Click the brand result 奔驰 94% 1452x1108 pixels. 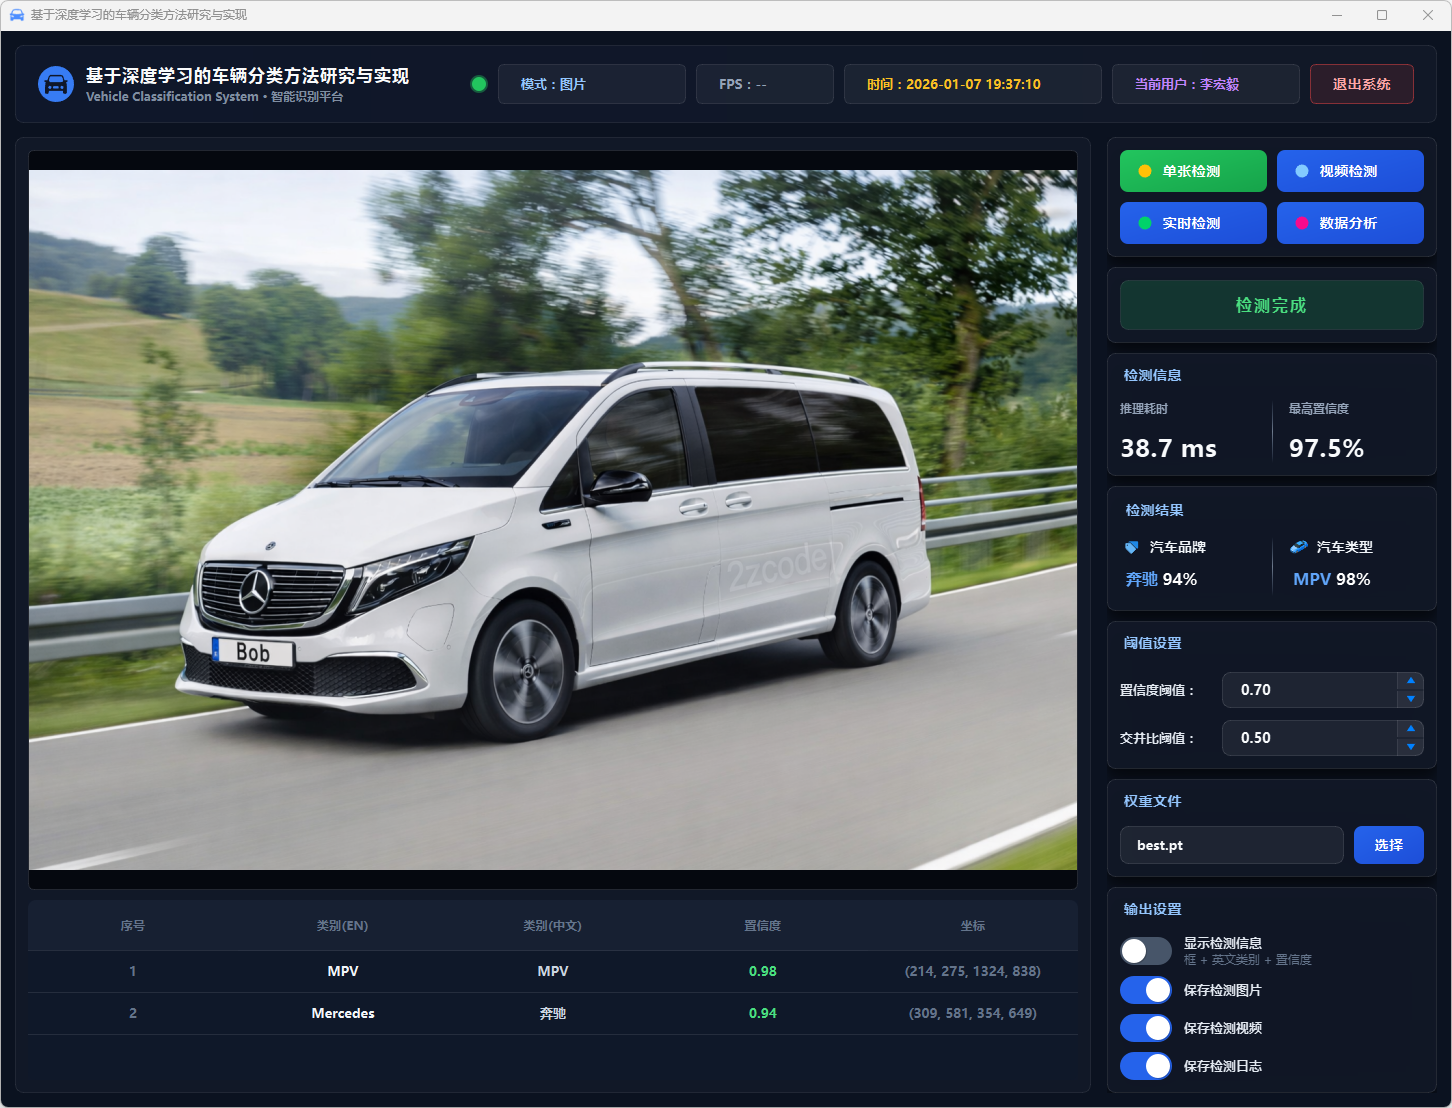click(1161, 579)
